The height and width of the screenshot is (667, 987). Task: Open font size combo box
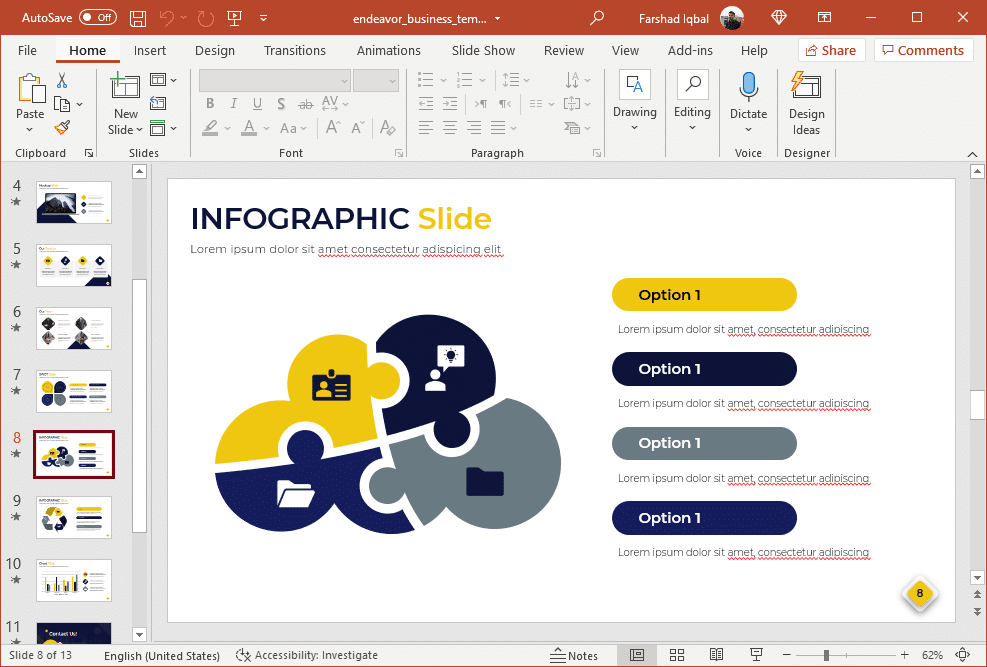coord(376,81)
